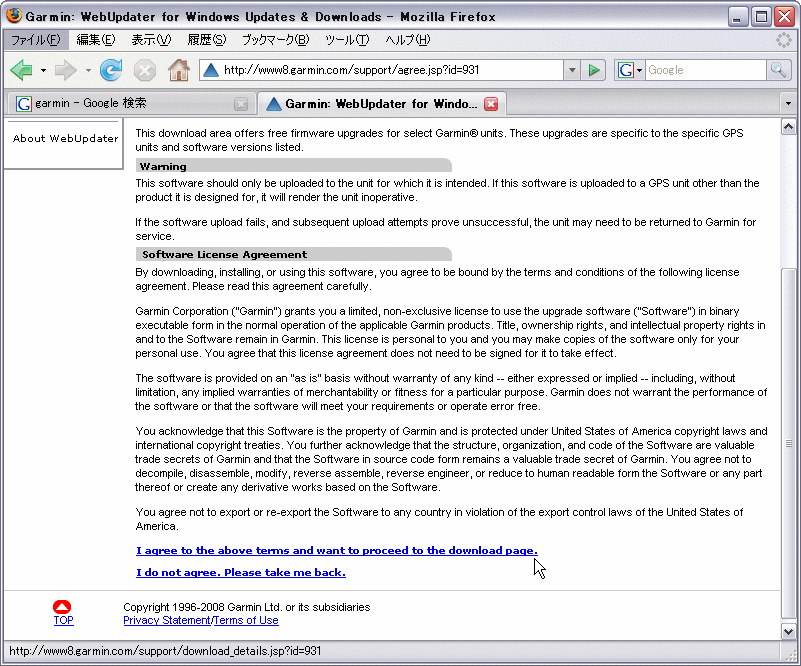Minimize the Firefox window

pos(737,17)
